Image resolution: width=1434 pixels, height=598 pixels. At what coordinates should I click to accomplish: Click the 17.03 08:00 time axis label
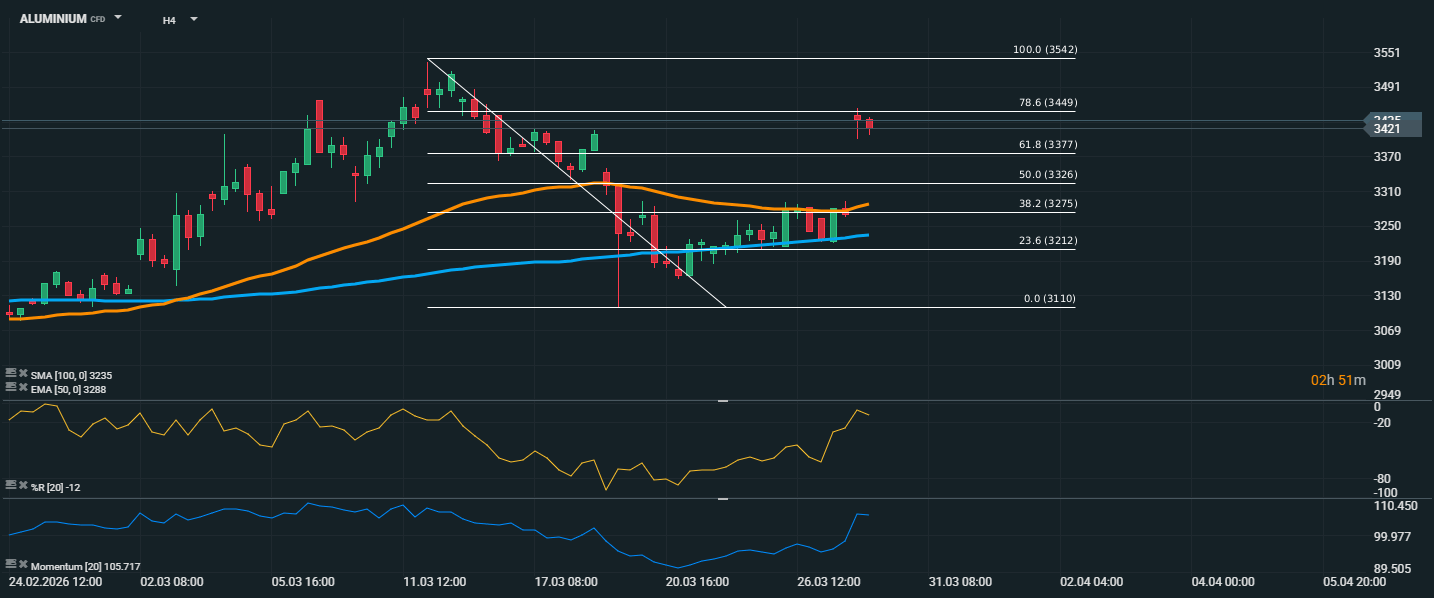(x=566, y=581)
